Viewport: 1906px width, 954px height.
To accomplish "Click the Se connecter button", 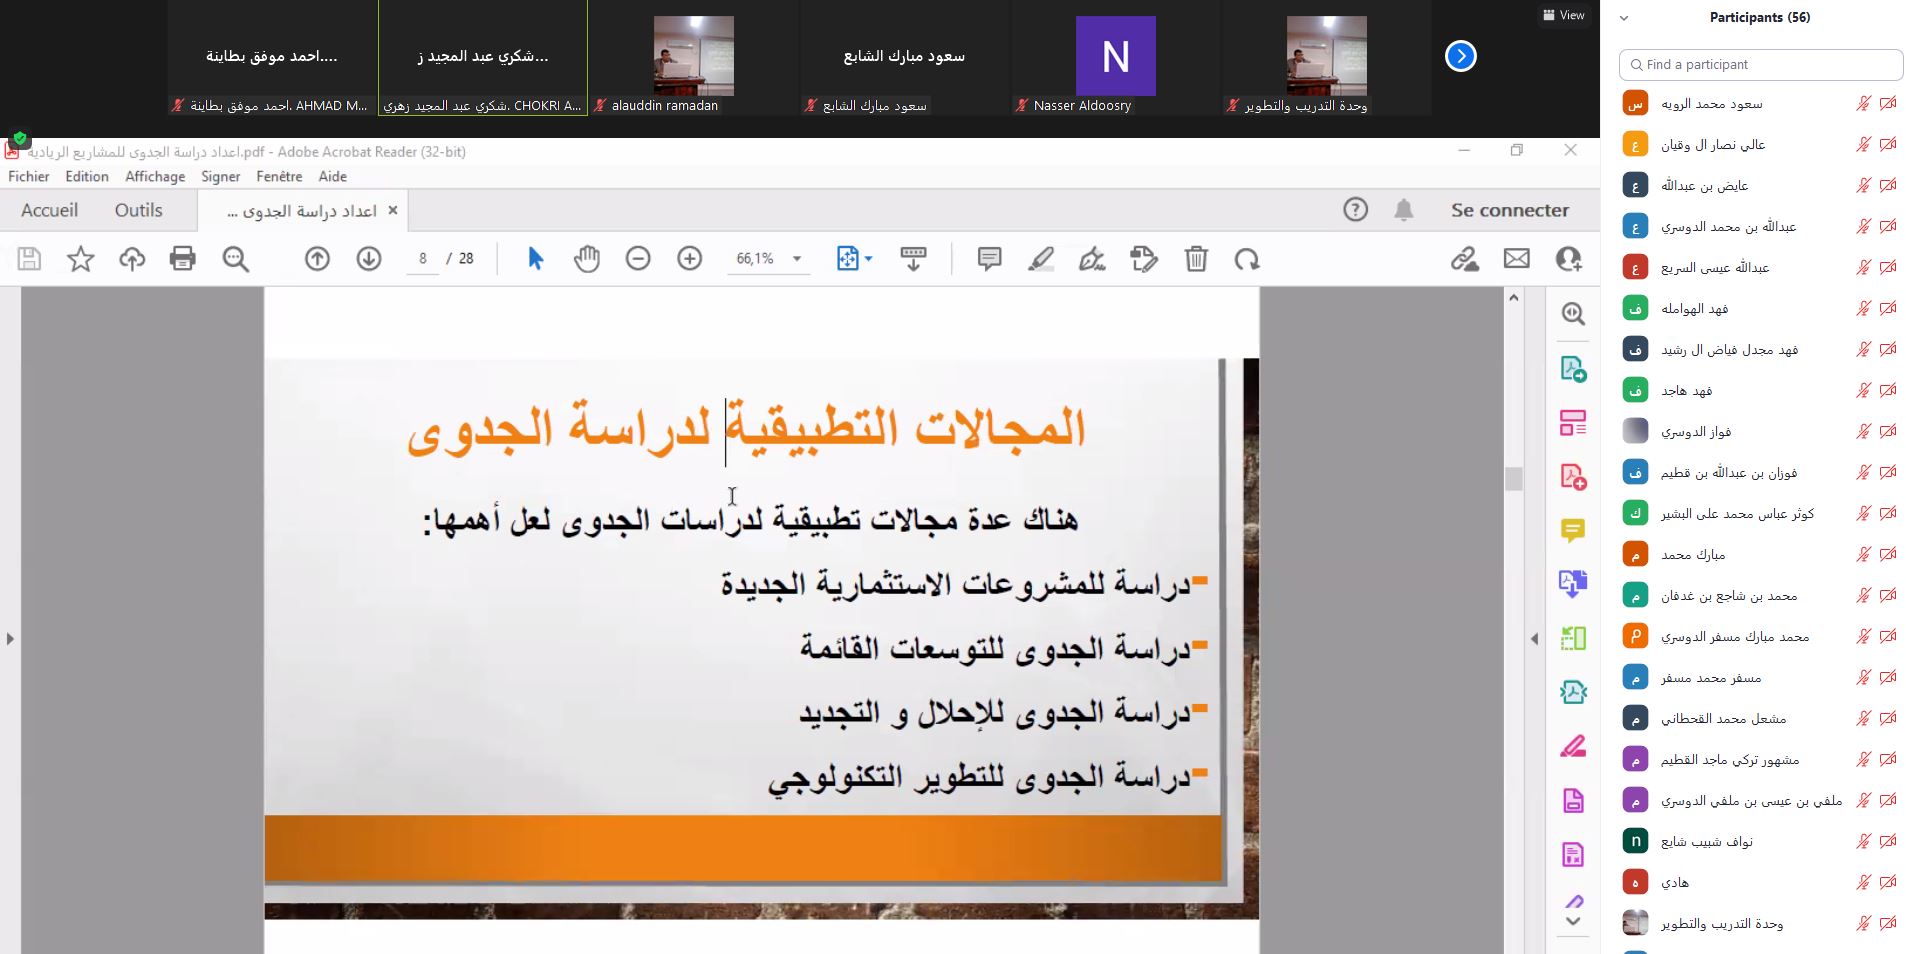I will click(1509, 210).
